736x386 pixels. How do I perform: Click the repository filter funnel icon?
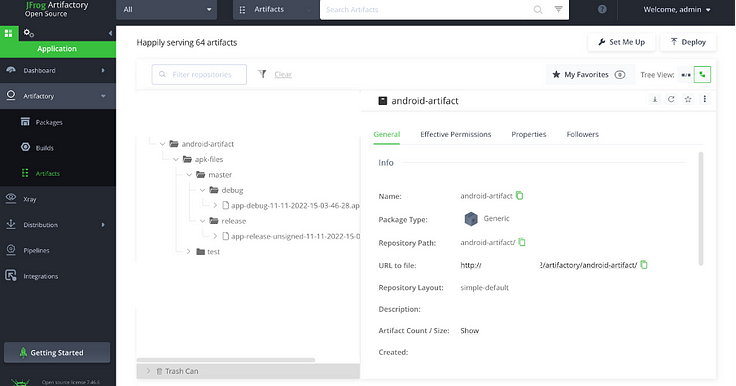pyautogui.click(x=262, y=74)
